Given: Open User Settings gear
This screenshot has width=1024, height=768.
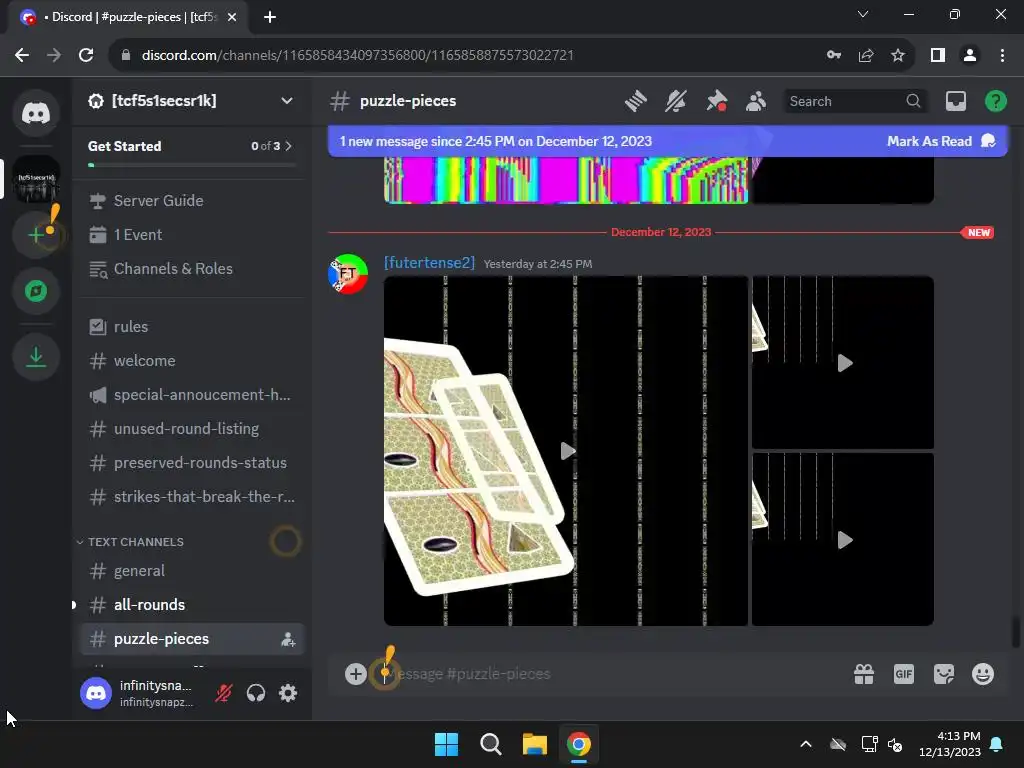Looking at the screenshot, I should point(288,693).
